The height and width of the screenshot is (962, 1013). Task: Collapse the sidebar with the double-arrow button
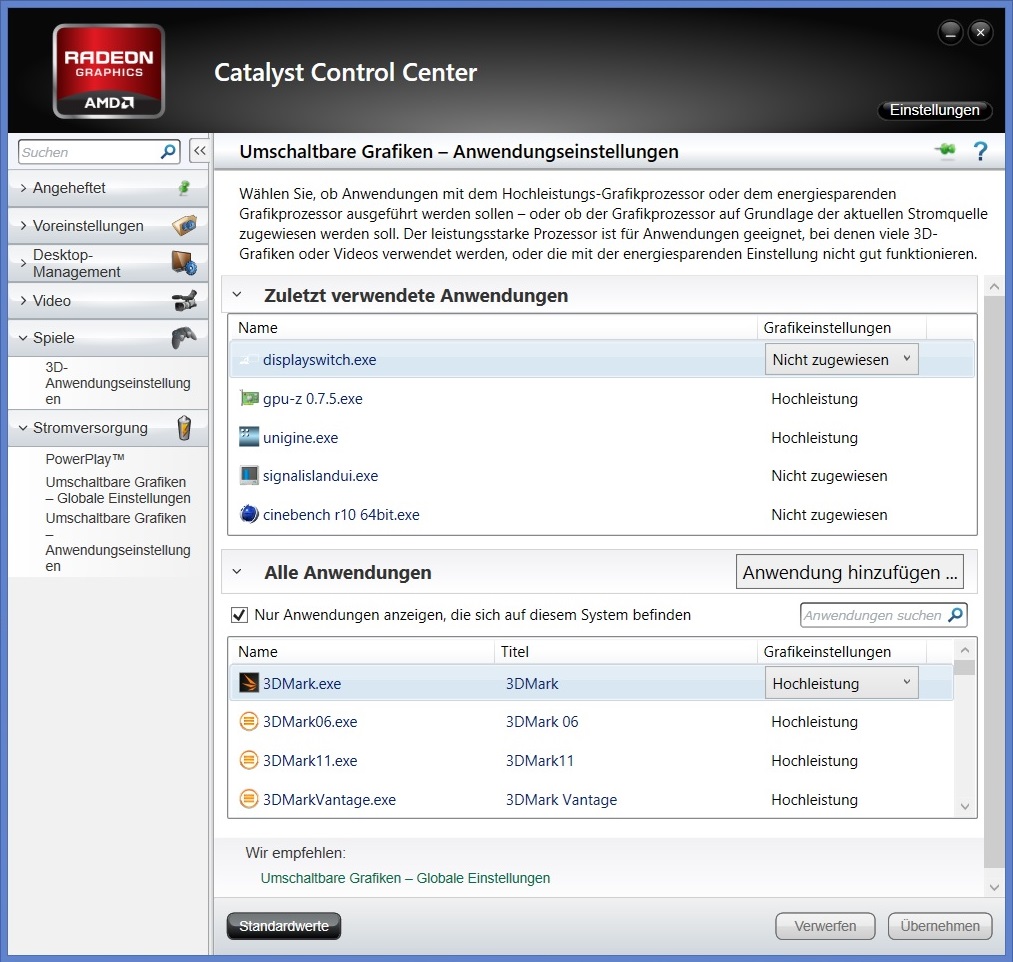point(200,151)
